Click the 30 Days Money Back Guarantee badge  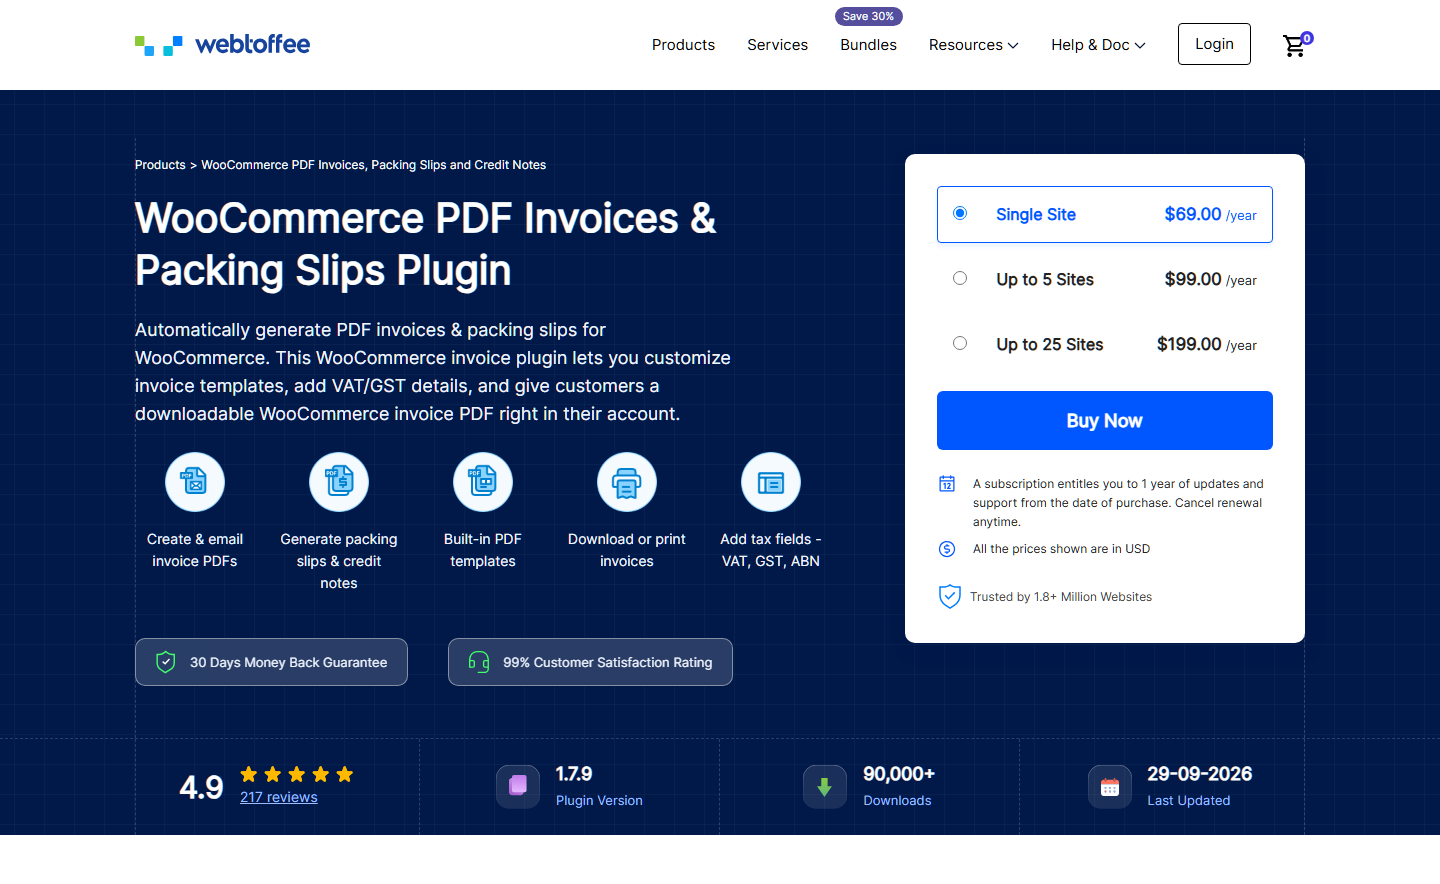click(271, 662)
